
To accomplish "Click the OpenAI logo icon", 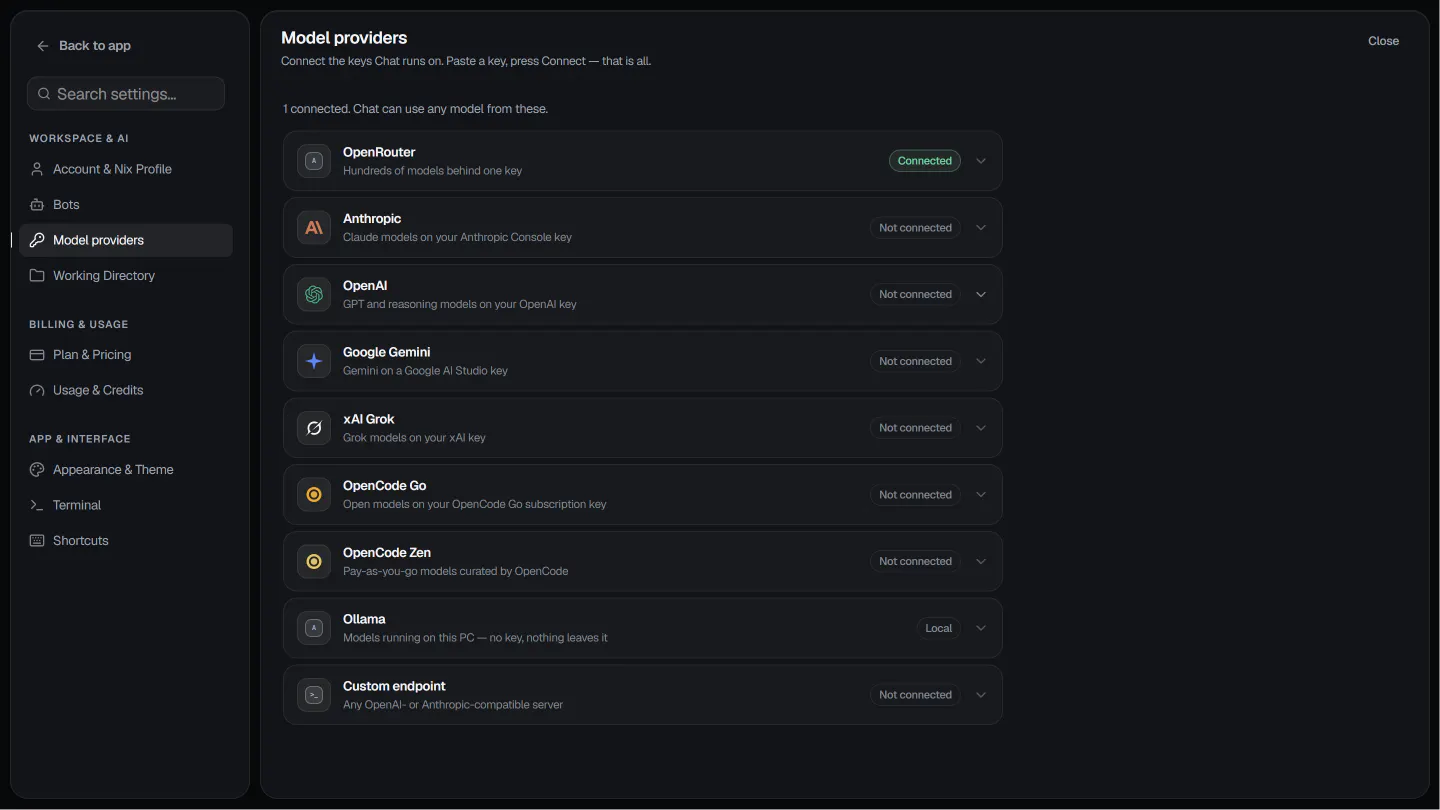I will tap(314, 294).
